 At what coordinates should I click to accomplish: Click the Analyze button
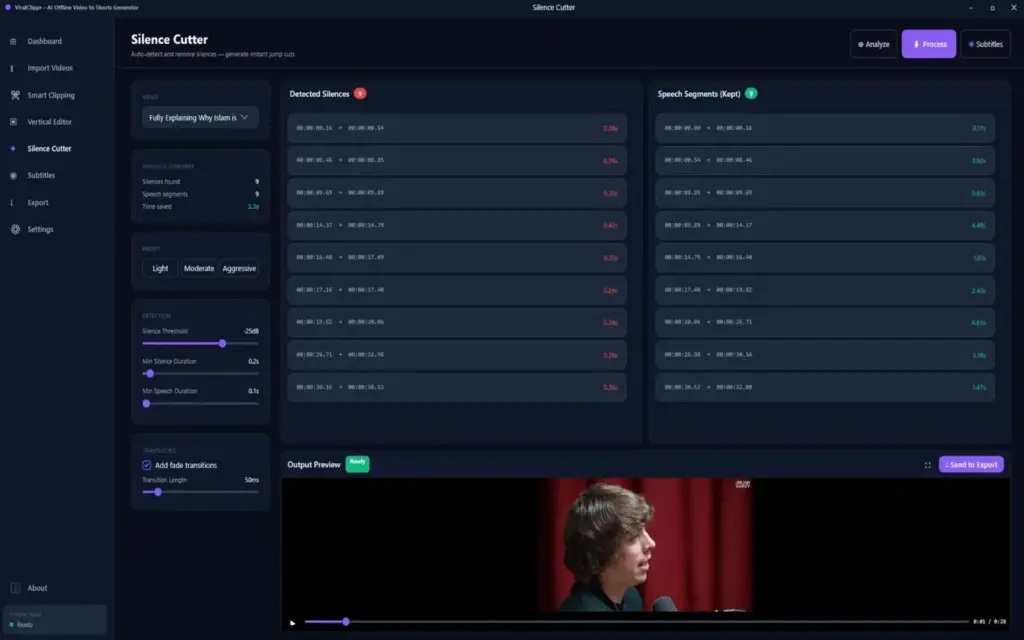tap(873, 44)
